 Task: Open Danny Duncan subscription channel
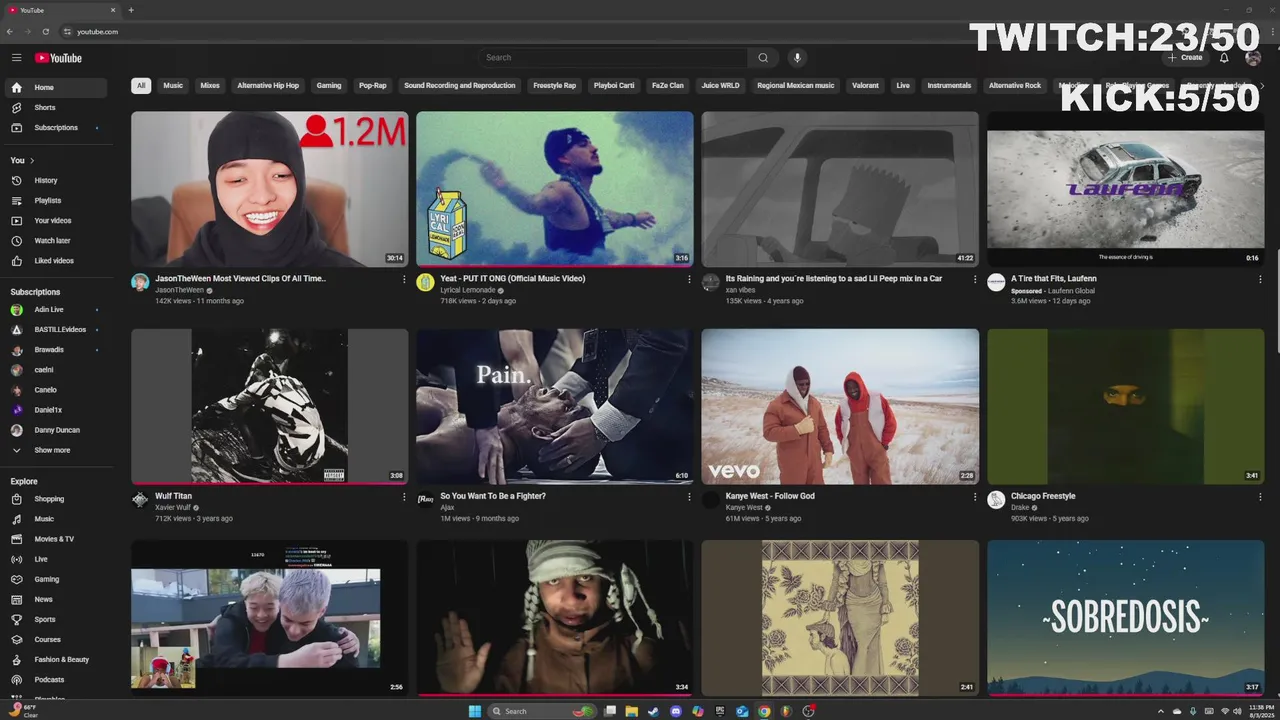pos(55,430)
